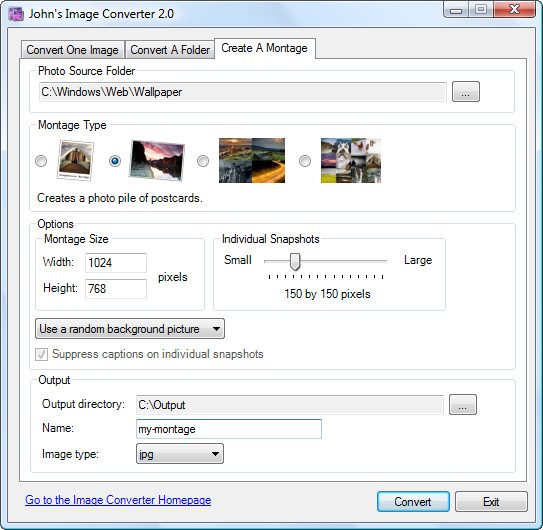The image size is (543, 530).
Task: Open the background picture dropdown
Action: tap(130, 329)
